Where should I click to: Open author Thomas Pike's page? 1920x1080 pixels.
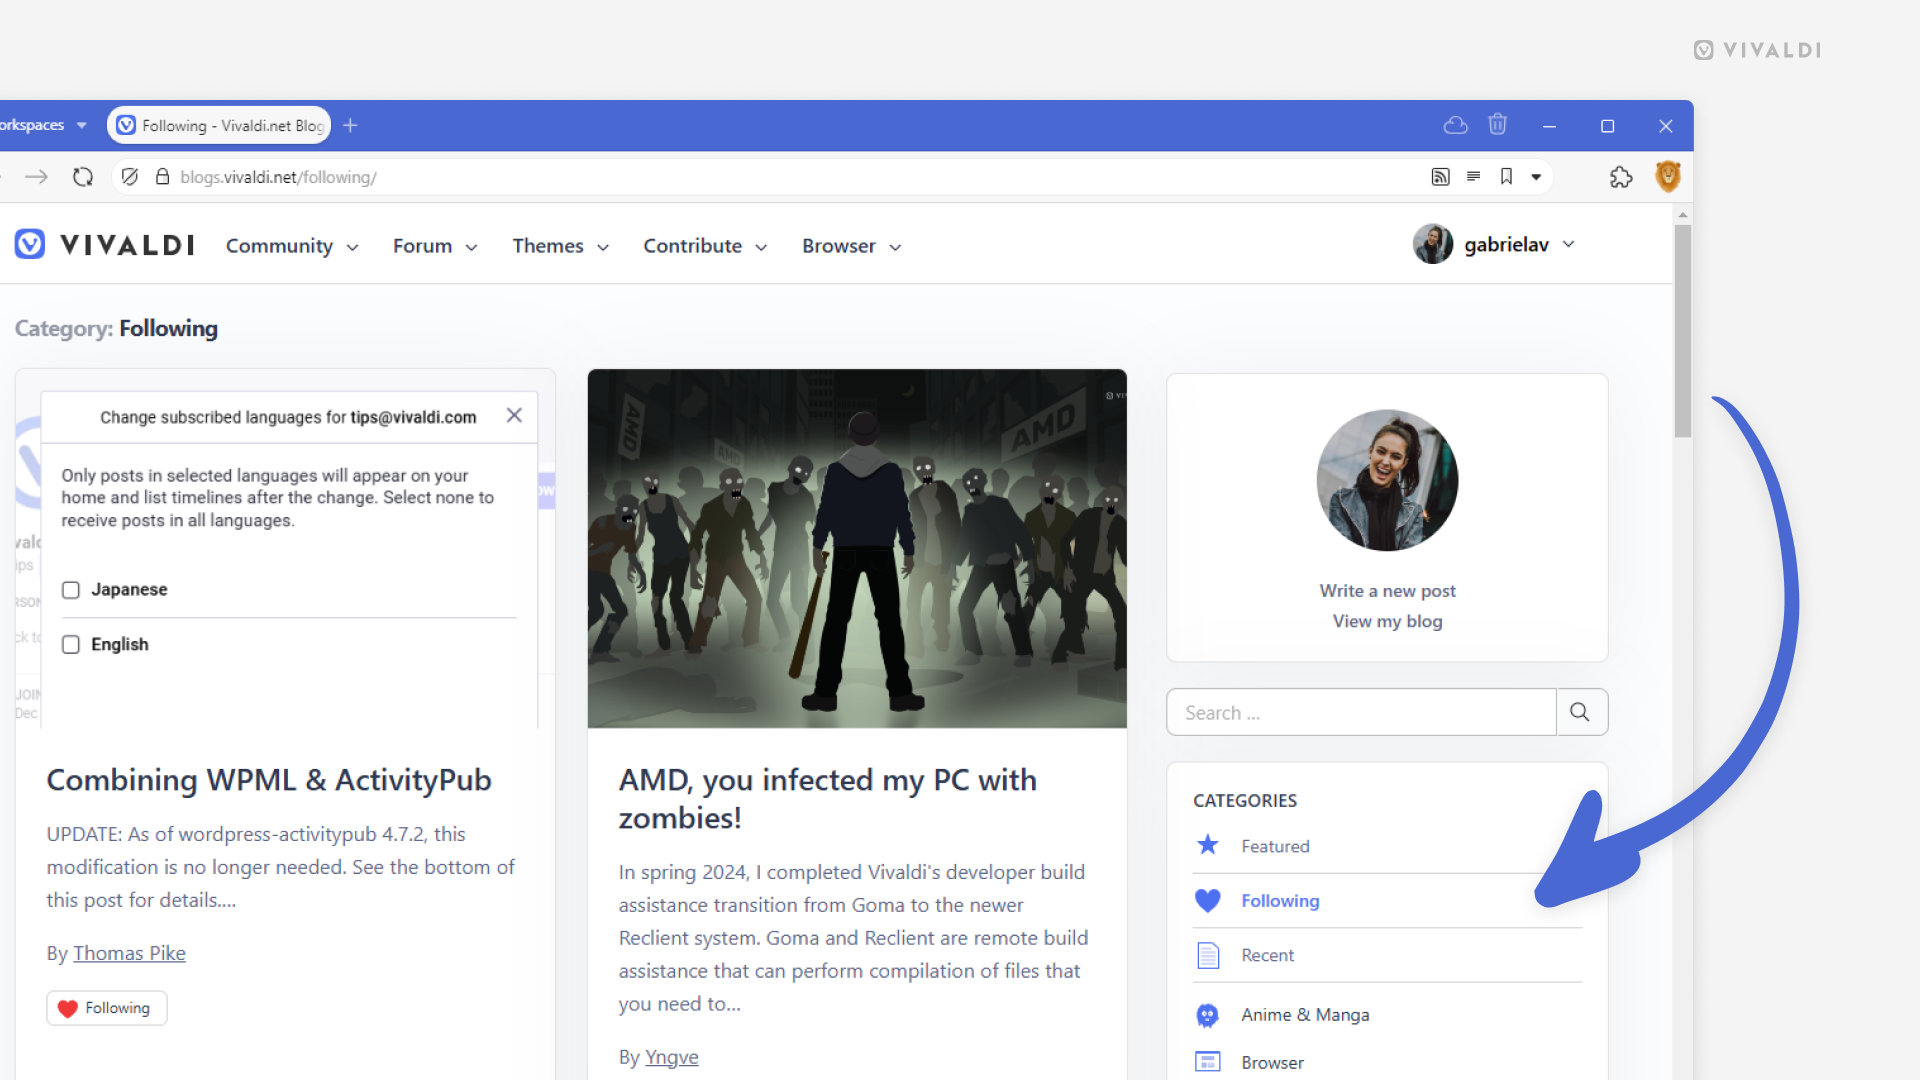pyautogui.click(x=129, y=953)
